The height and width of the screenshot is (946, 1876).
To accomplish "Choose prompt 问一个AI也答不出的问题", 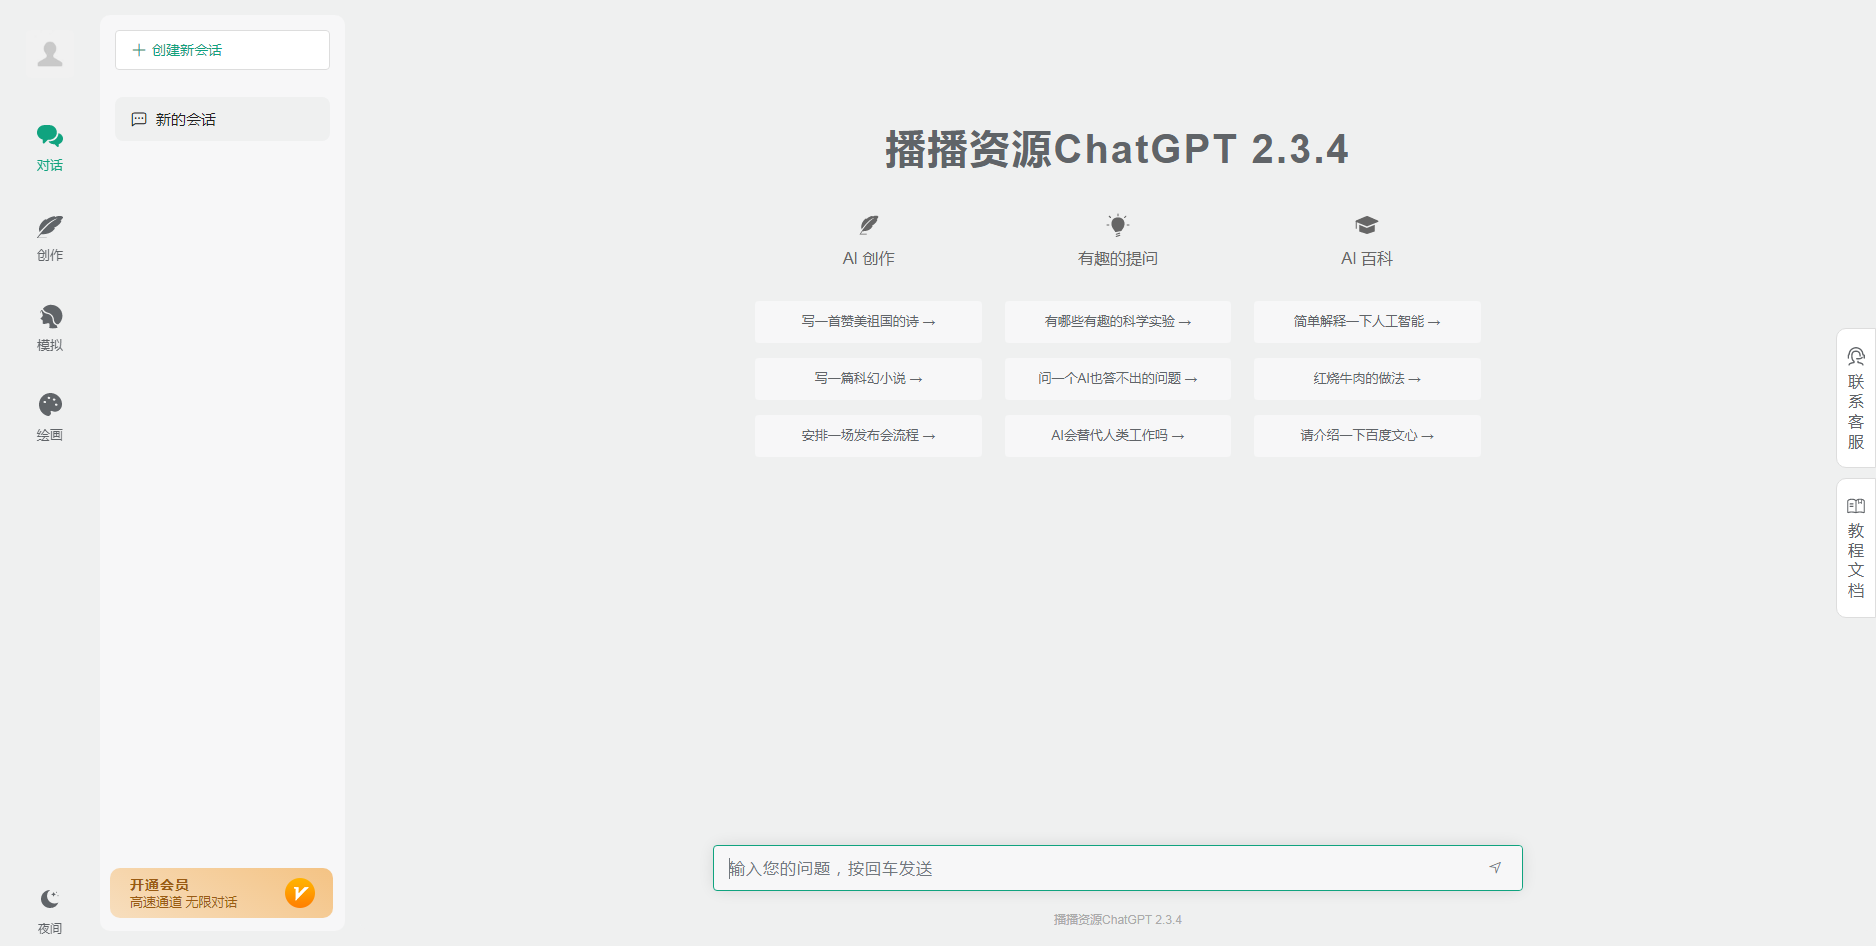I will (1118, 379).
